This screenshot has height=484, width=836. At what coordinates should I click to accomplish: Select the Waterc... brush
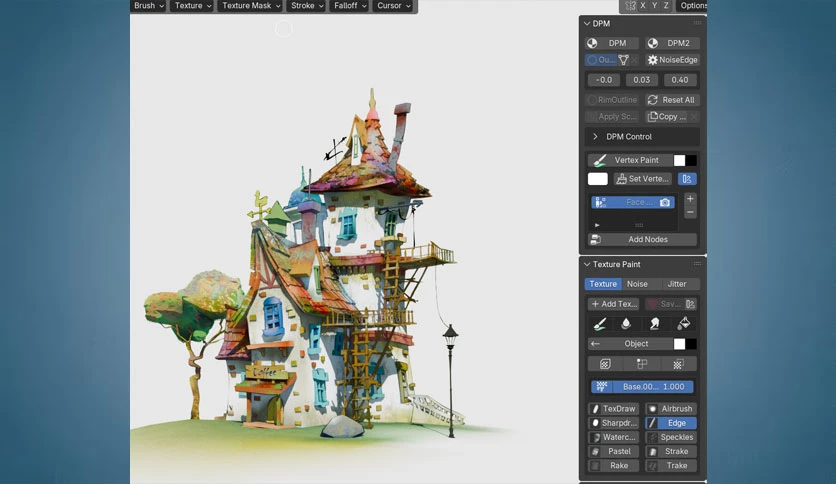pos(613,437)
